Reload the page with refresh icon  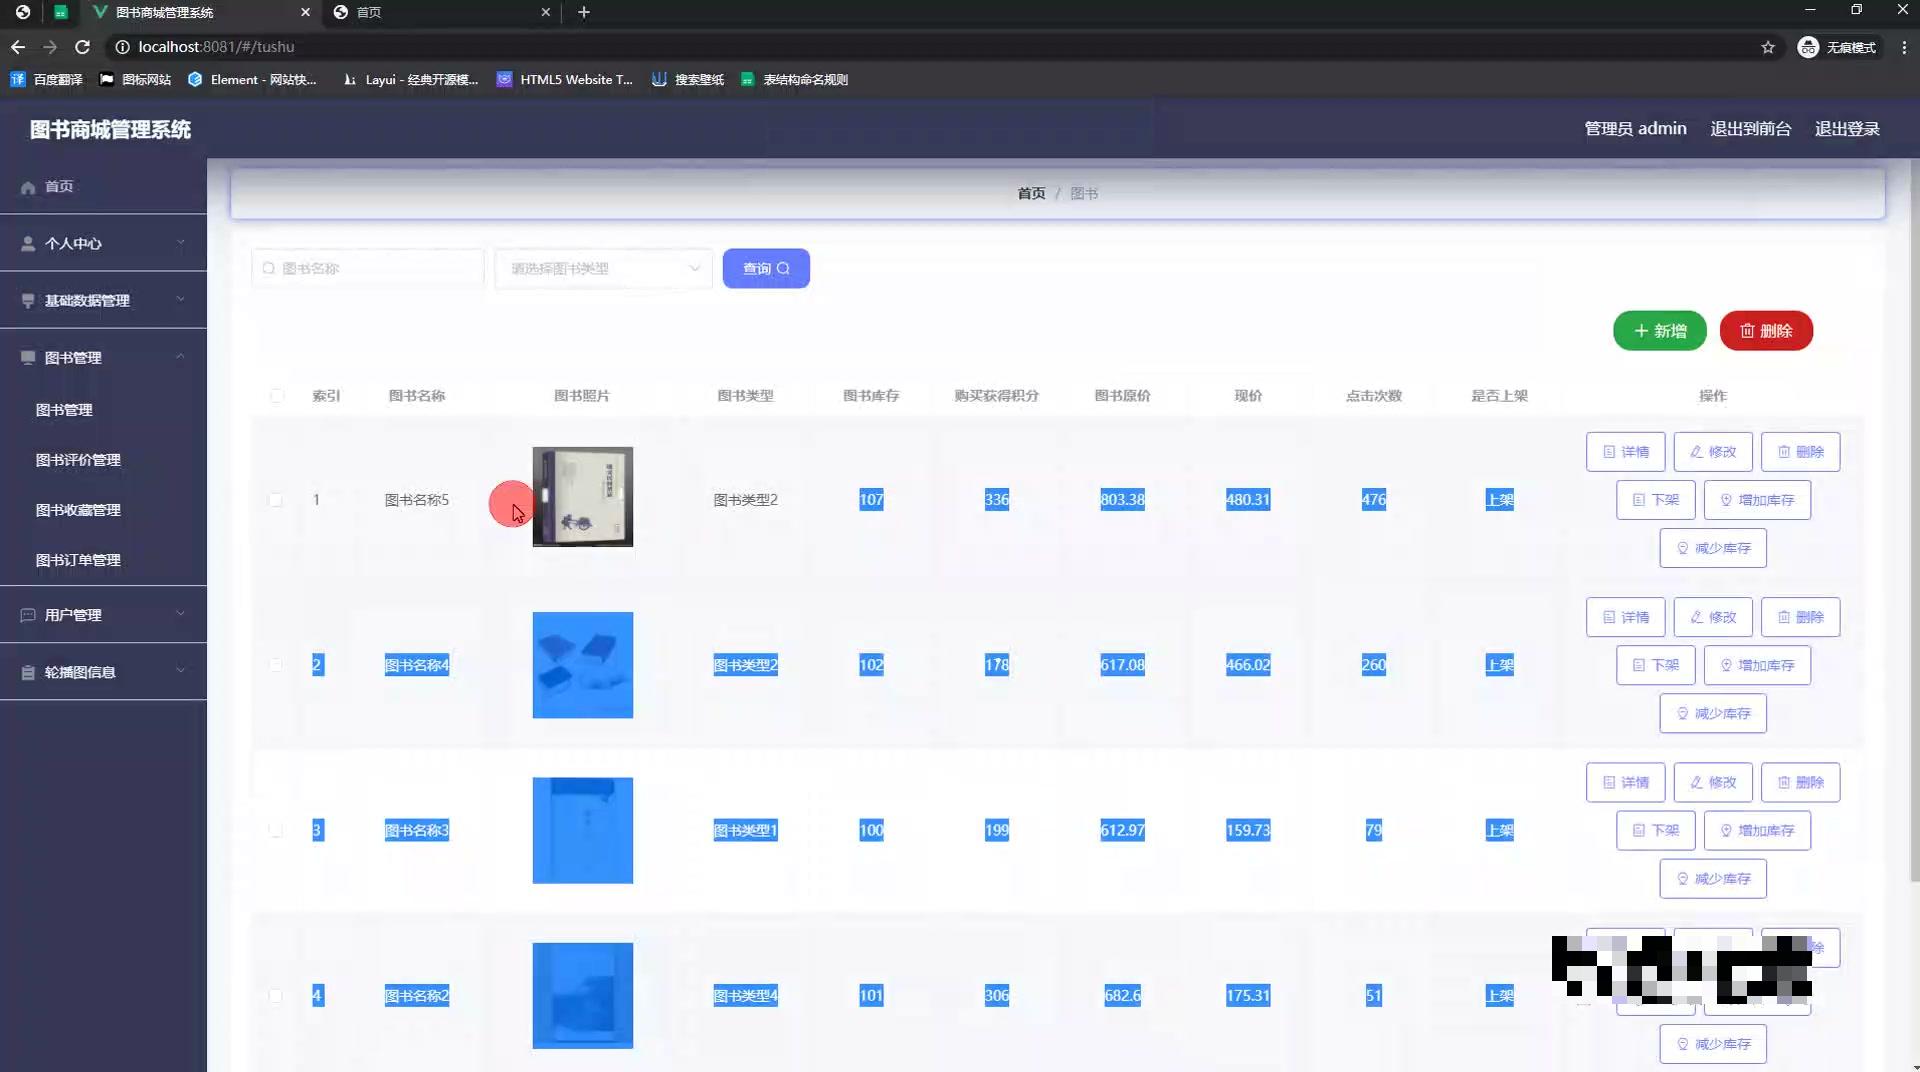[x=82, y=47]
